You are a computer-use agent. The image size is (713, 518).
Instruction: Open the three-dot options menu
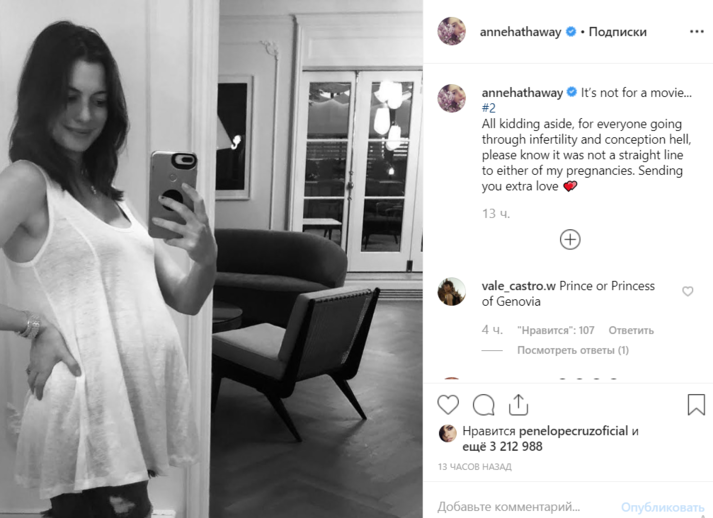point(697,31)
